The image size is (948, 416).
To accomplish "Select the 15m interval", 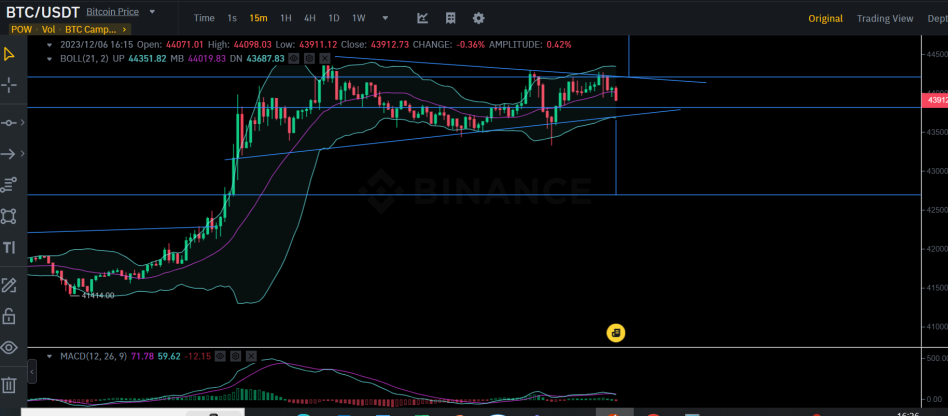I will 258,18.
